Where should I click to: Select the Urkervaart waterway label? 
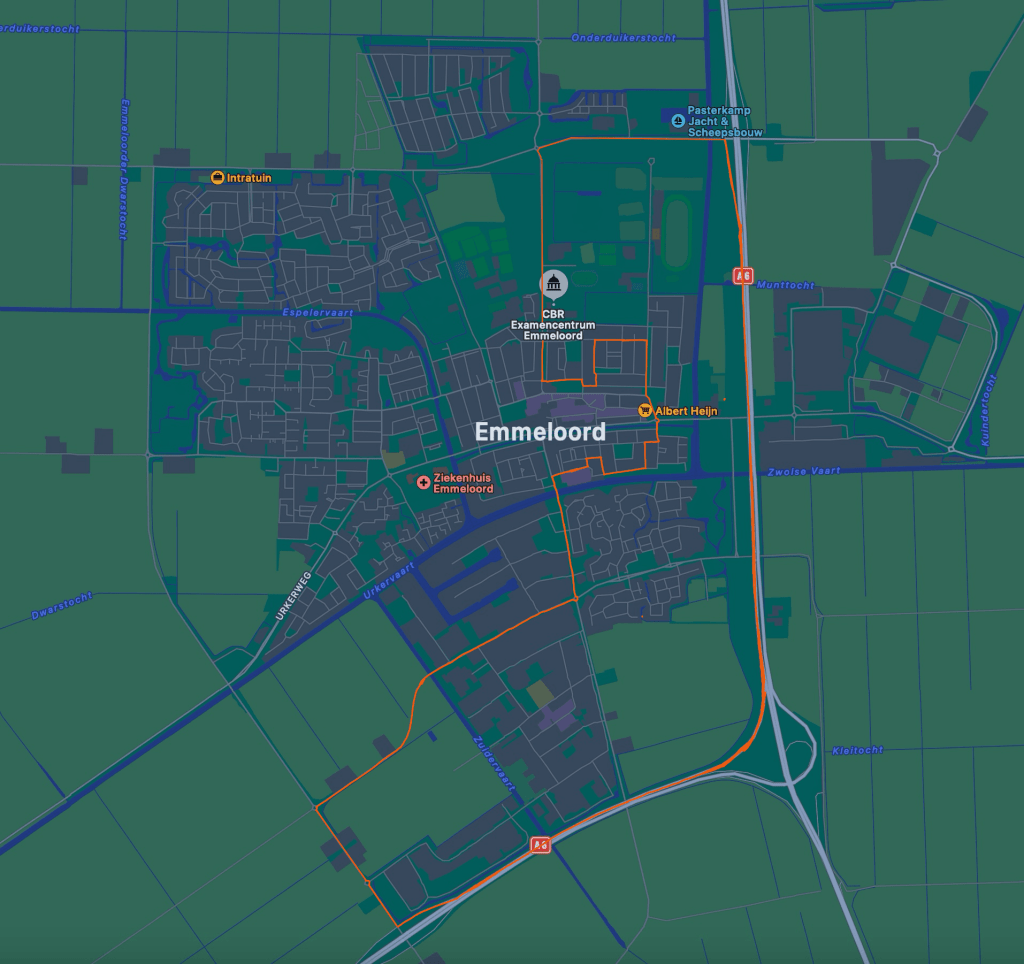click(389, 581)
